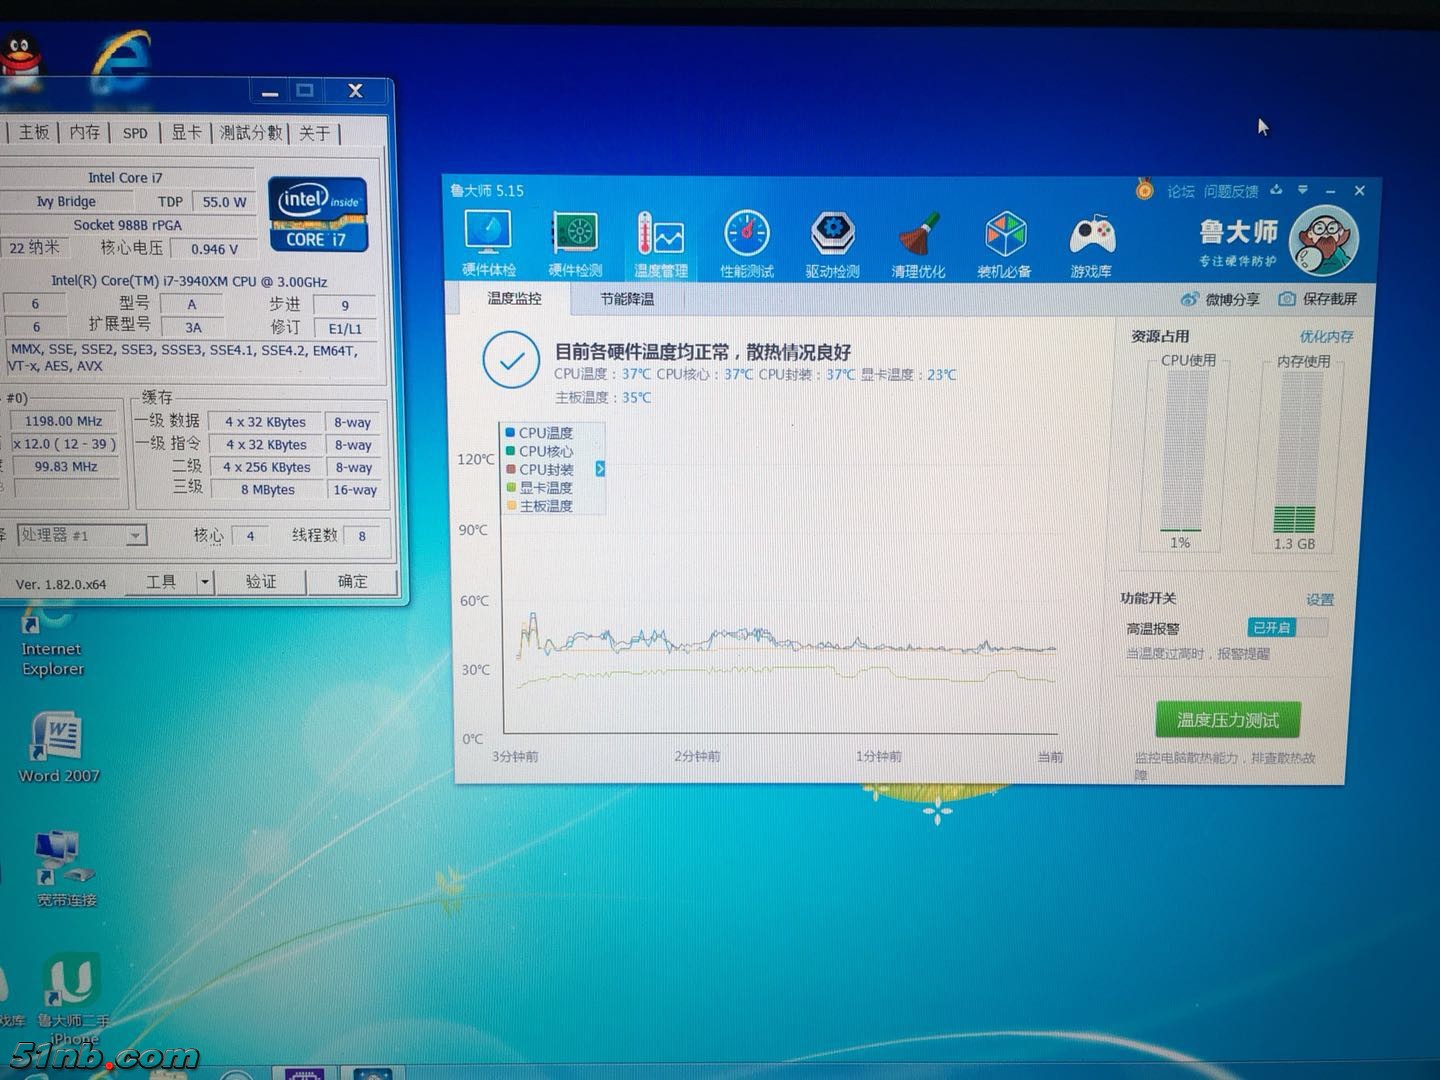This screenshot has height=1080, width=1440.
Task: Click the 微博分享 share icon
Action: pyautogui.click(x=1220, y=299)
